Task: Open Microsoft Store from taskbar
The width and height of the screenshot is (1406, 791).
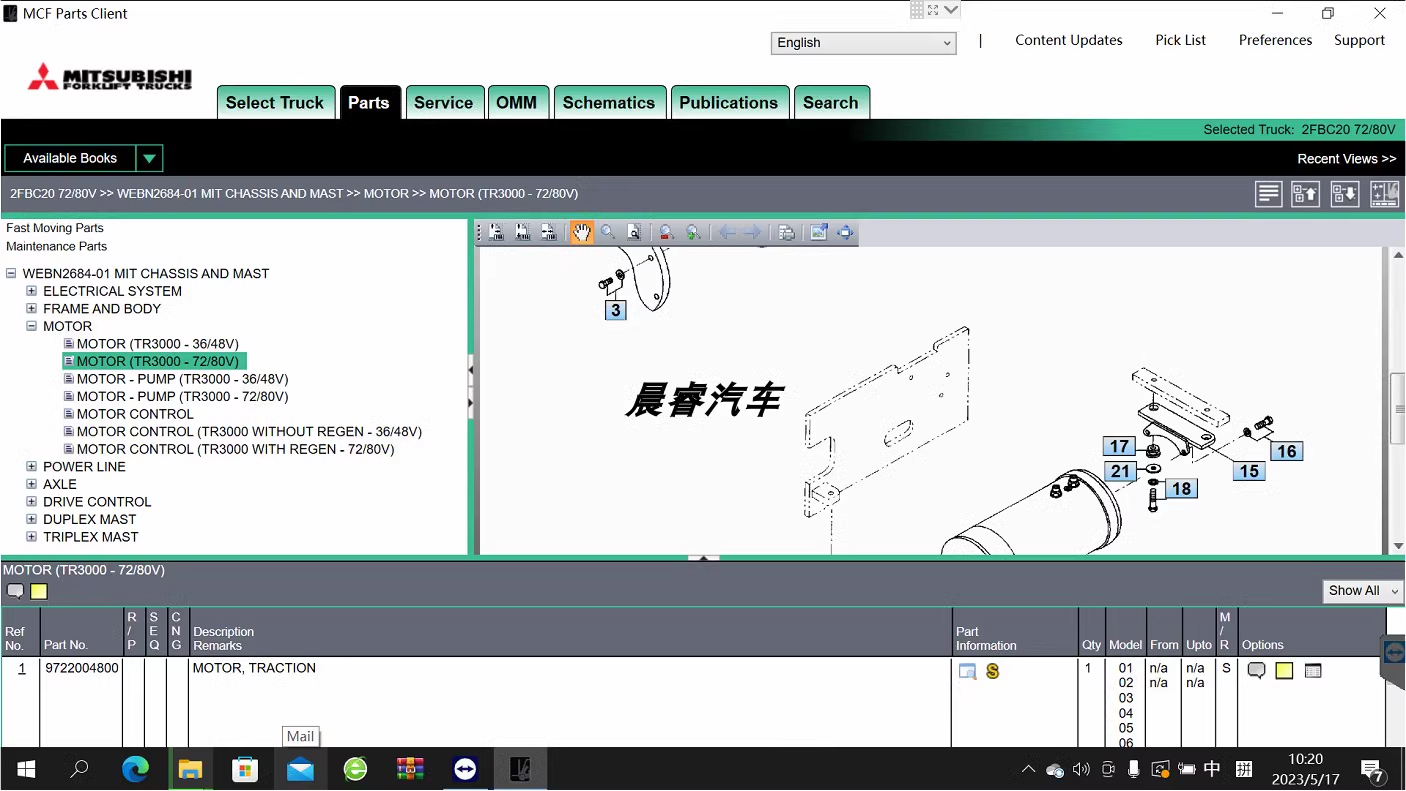Action: tap(245, 769)
